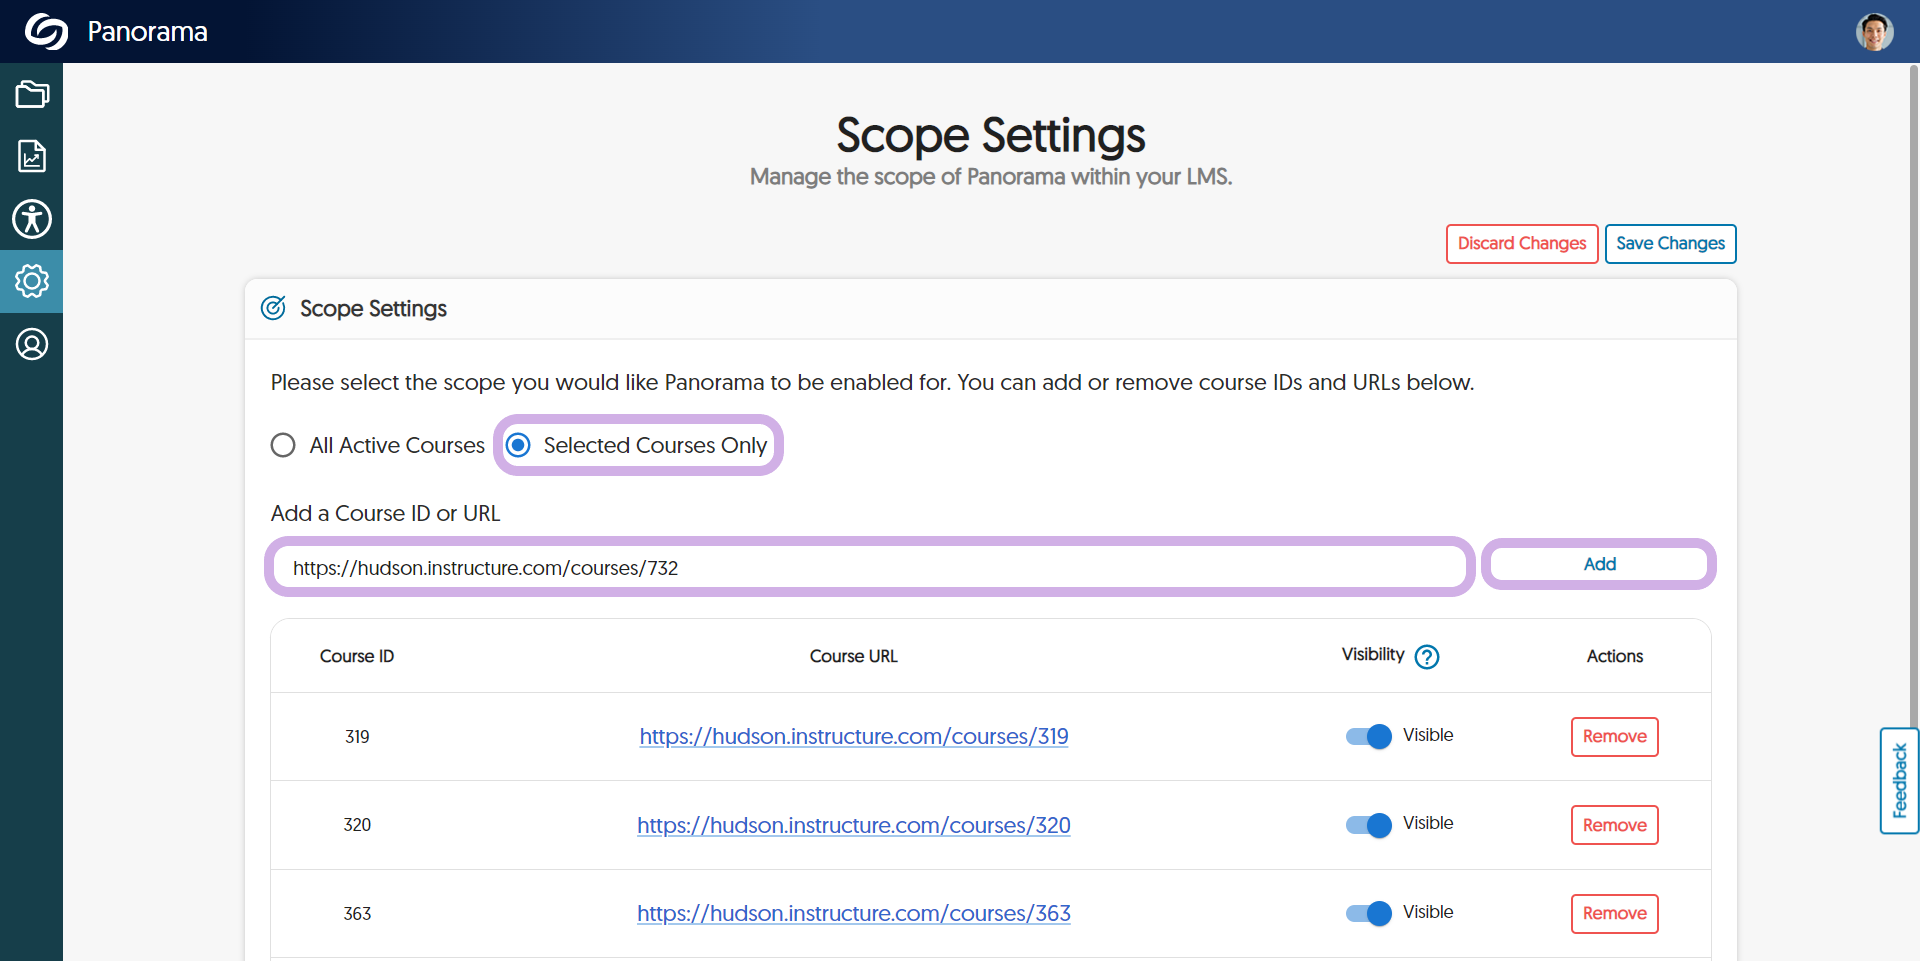1920x961 pixels.
Task: Click the Scope Settings panel header text
Action: pyautogui.click(x=373, y=308)
